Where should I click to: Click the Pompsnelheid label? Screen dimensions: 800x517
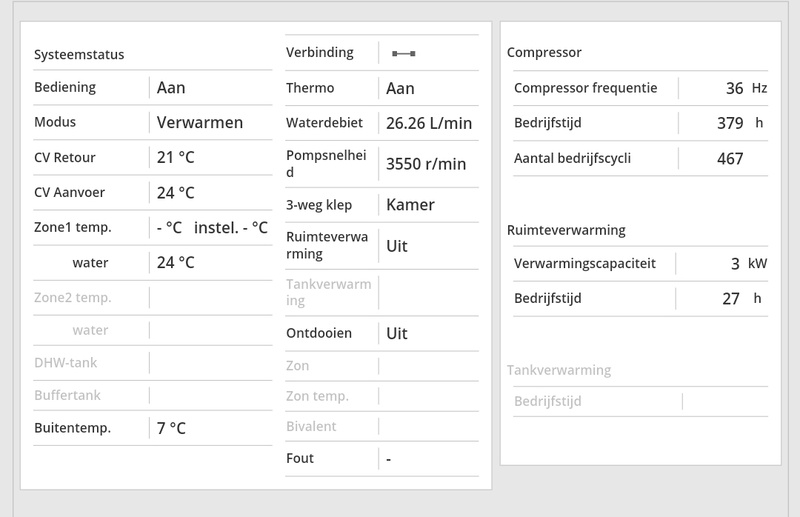327,164
